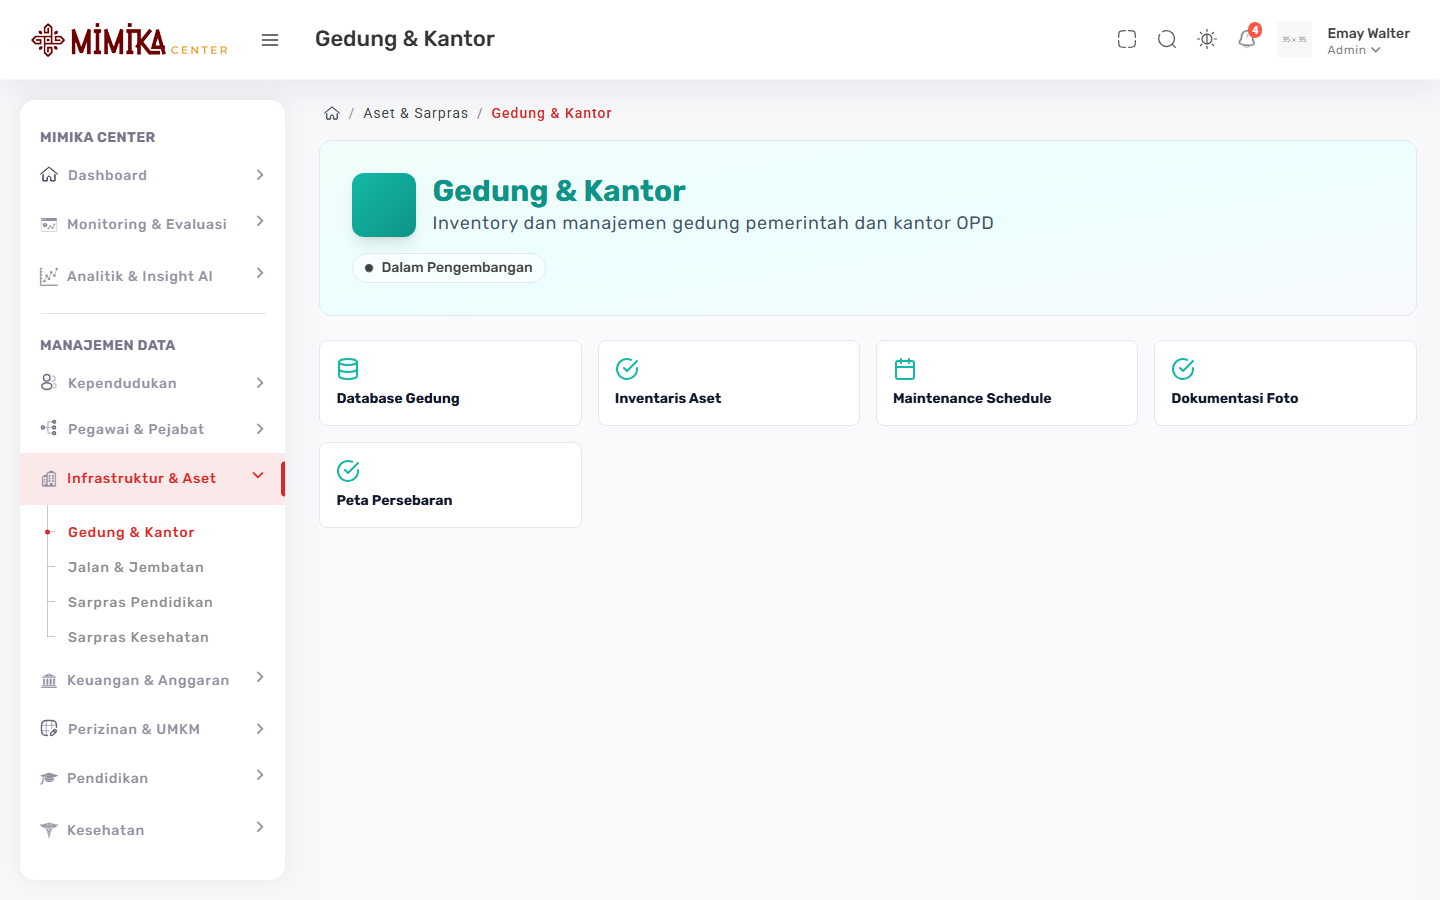The image size is (1440, 900).
Task: Open the search icon in header
Action: tap(1167, 39)
